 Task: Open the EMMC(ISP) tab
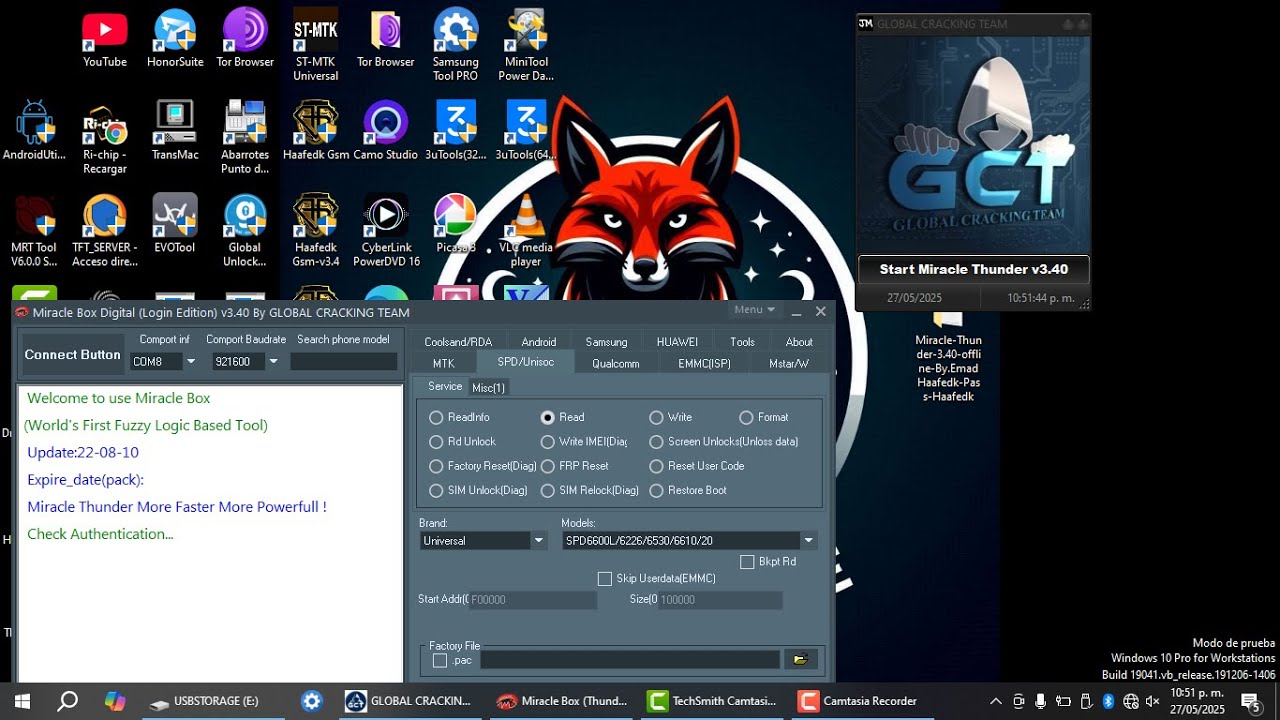tap(704, 363)
